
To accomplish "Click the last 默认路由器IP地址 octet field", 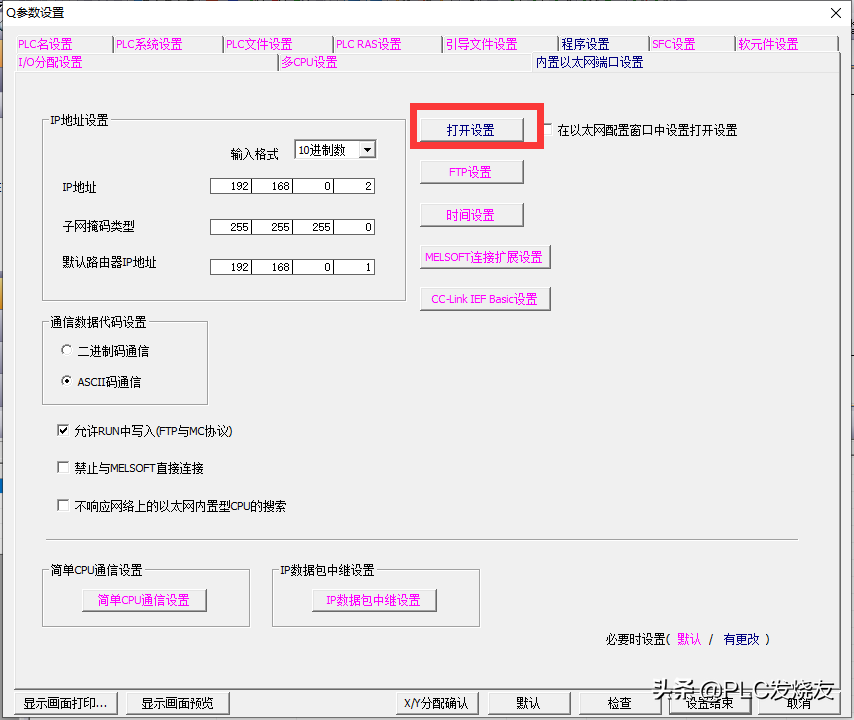I will pyautogui.click(x=354, y=267).
